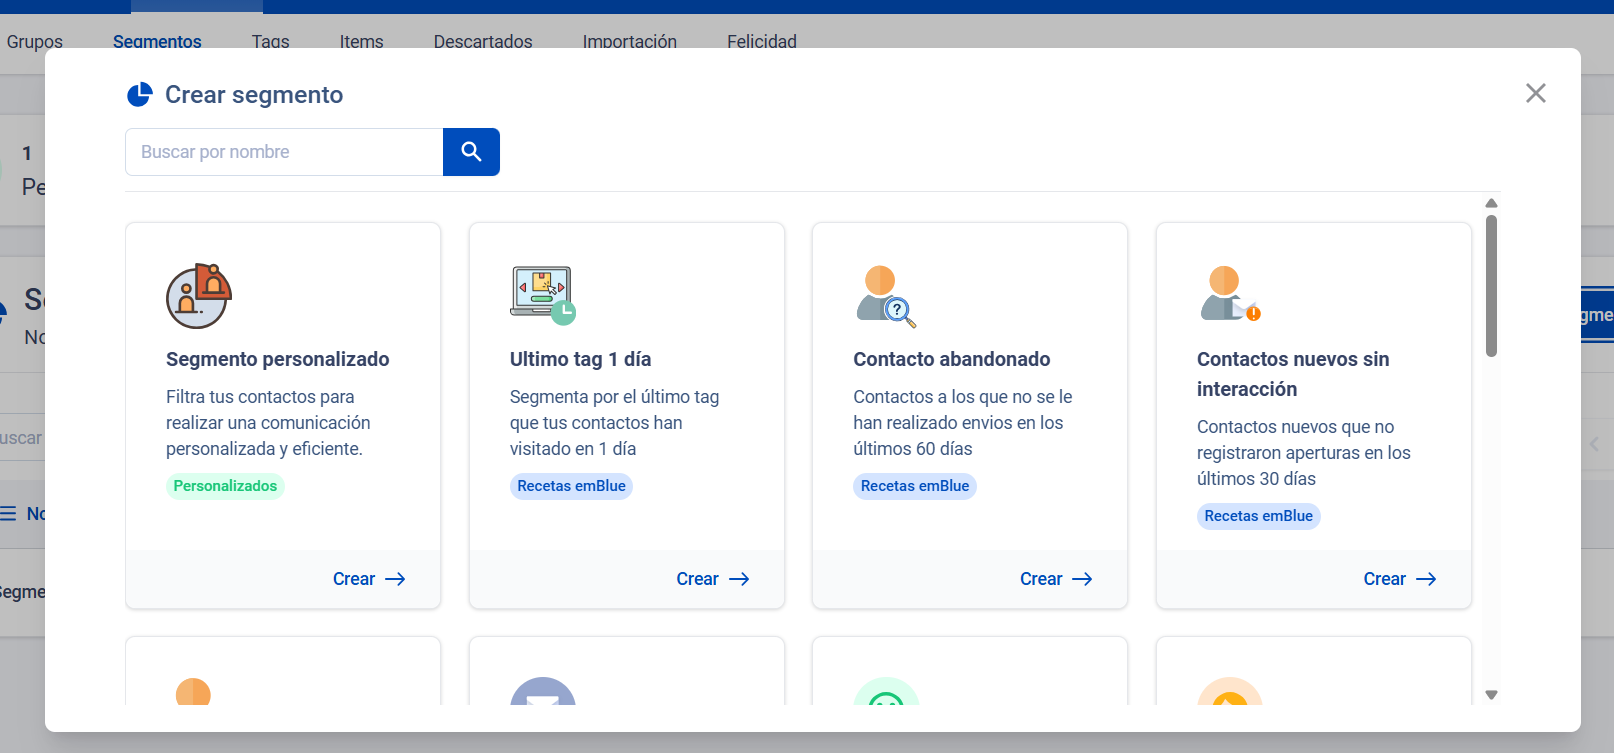
Task: Open the Segmento personalizado title
Action: coord(277,359)
